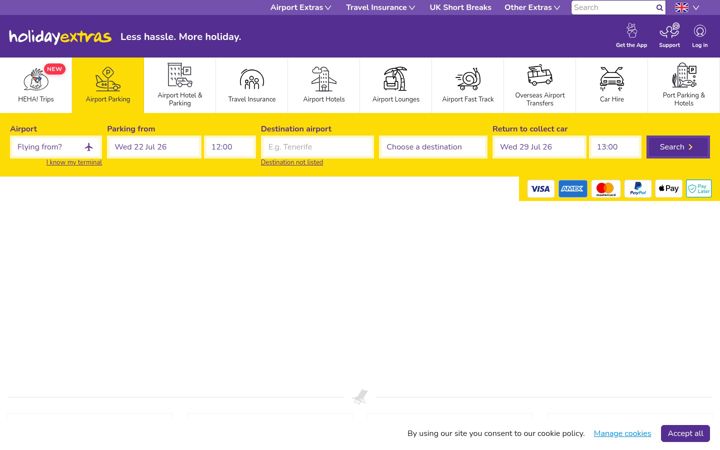Viewport: 720px width, 450px height.
Task: Click the UK flag language icon
Action: [x=681, y=7]
